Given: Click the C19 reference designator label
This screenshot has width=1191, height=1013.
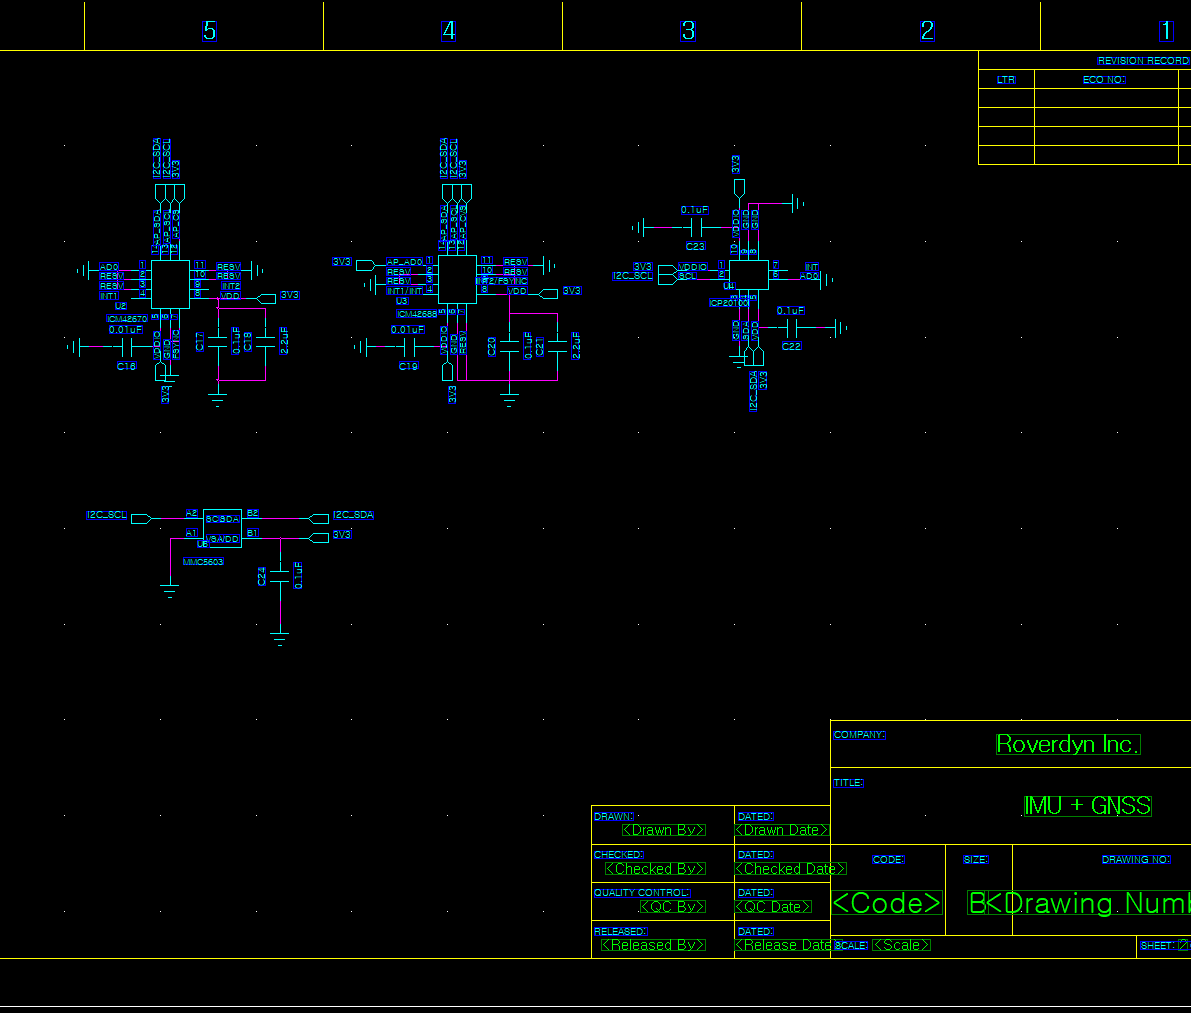Looking at the screenshot, I should 408,367.
